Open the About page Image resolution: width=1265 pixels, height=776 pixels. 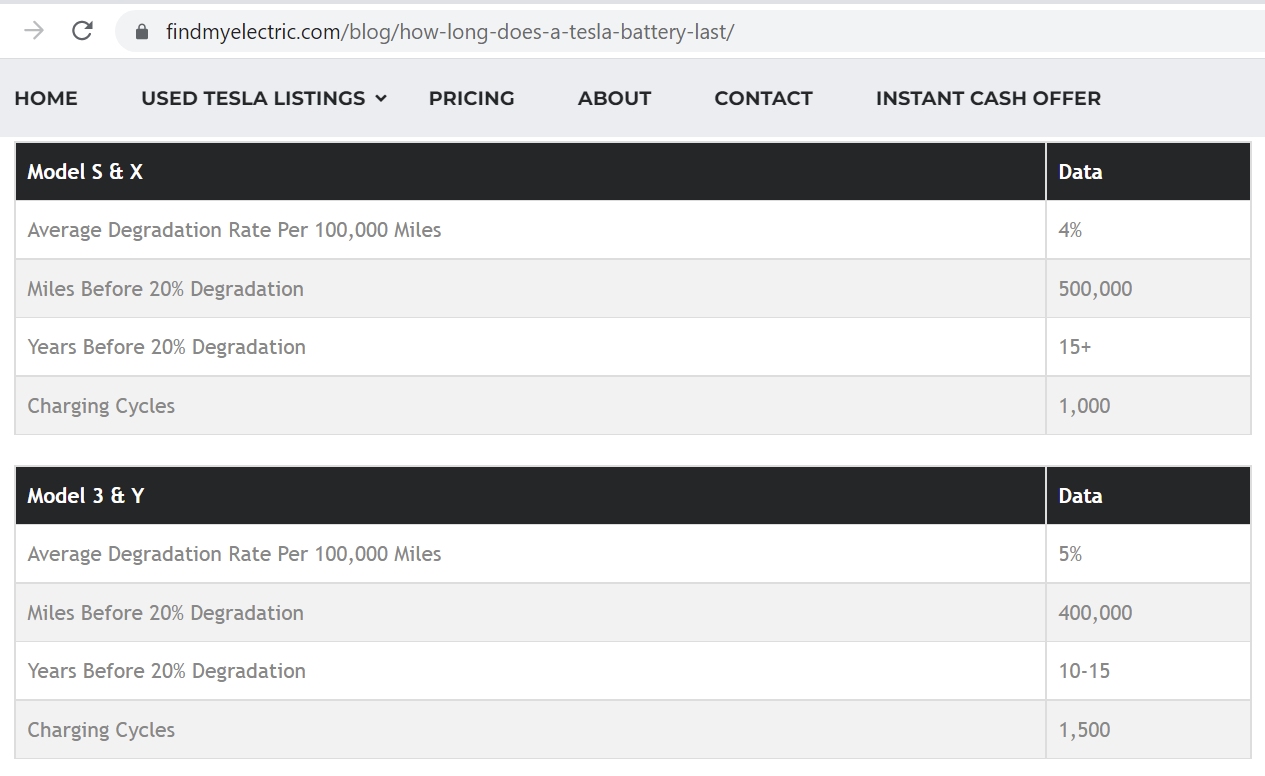(614, 98)
